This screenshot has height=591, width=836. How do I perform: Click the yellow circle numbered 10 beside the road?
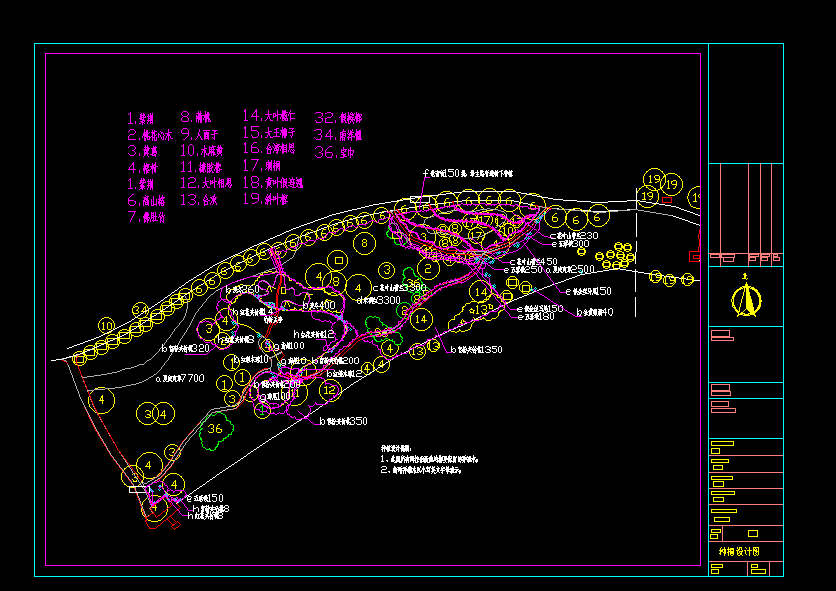(107, 325)
